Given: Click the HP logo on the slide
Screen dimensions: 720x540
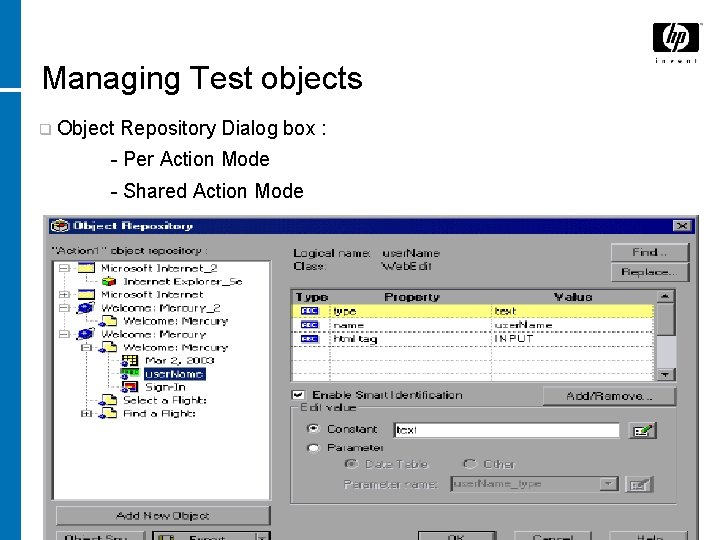Looking at the screenshot, I should point(675,38).
